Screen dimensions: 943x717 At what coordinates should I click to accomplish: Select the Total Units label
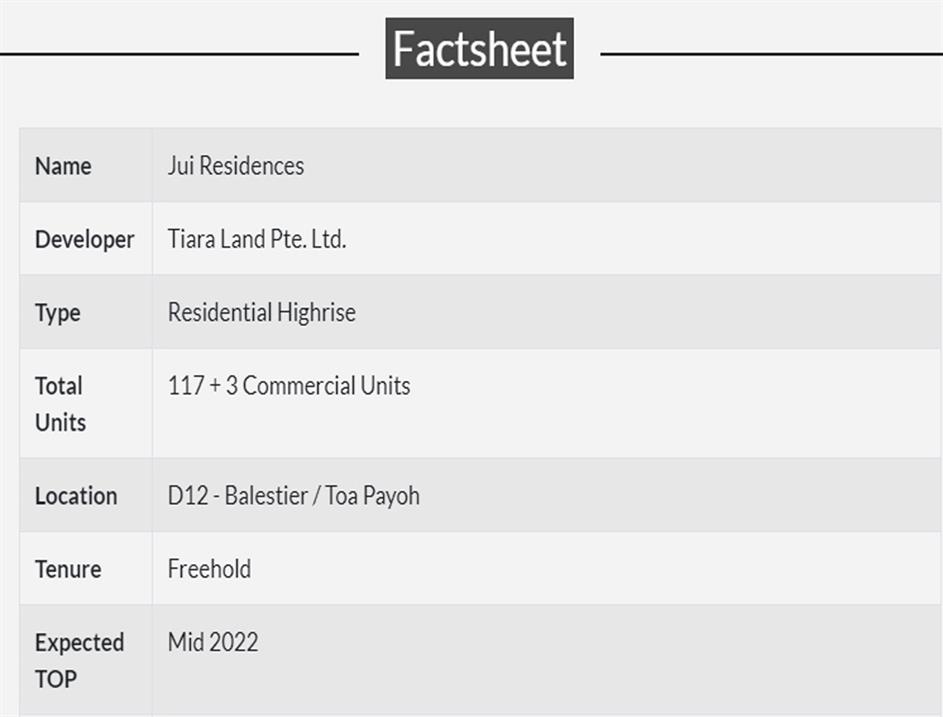point(60,404)
